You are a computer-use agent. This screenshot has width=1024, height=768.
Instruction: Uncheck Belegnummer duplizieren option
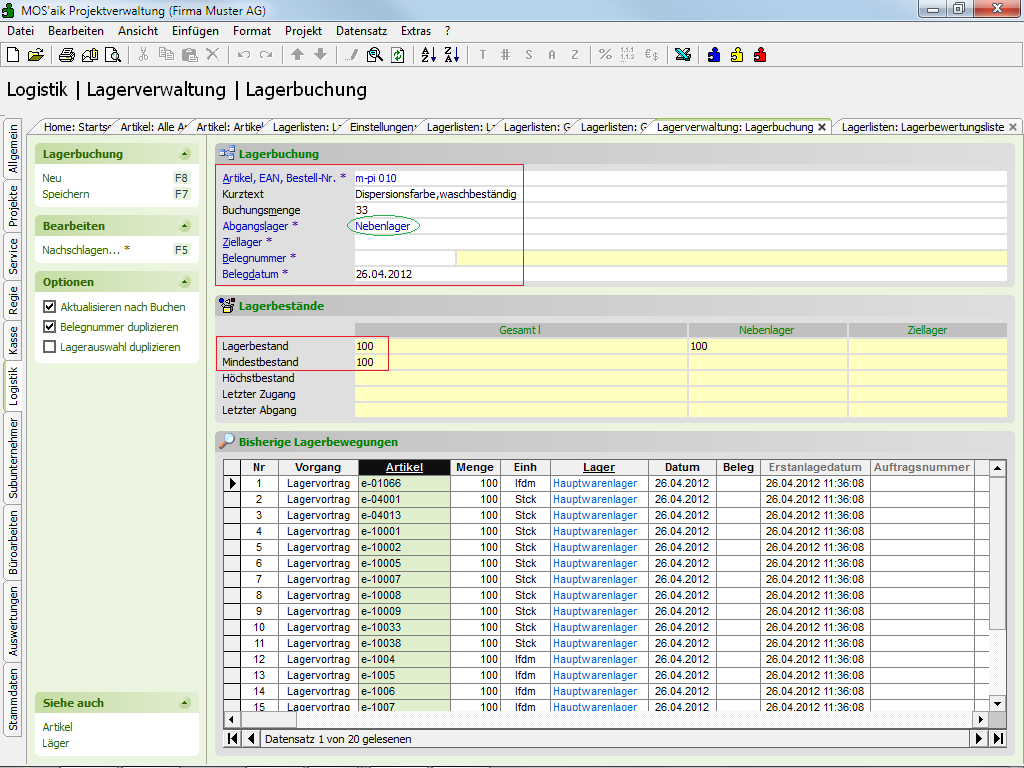[50, 327]
